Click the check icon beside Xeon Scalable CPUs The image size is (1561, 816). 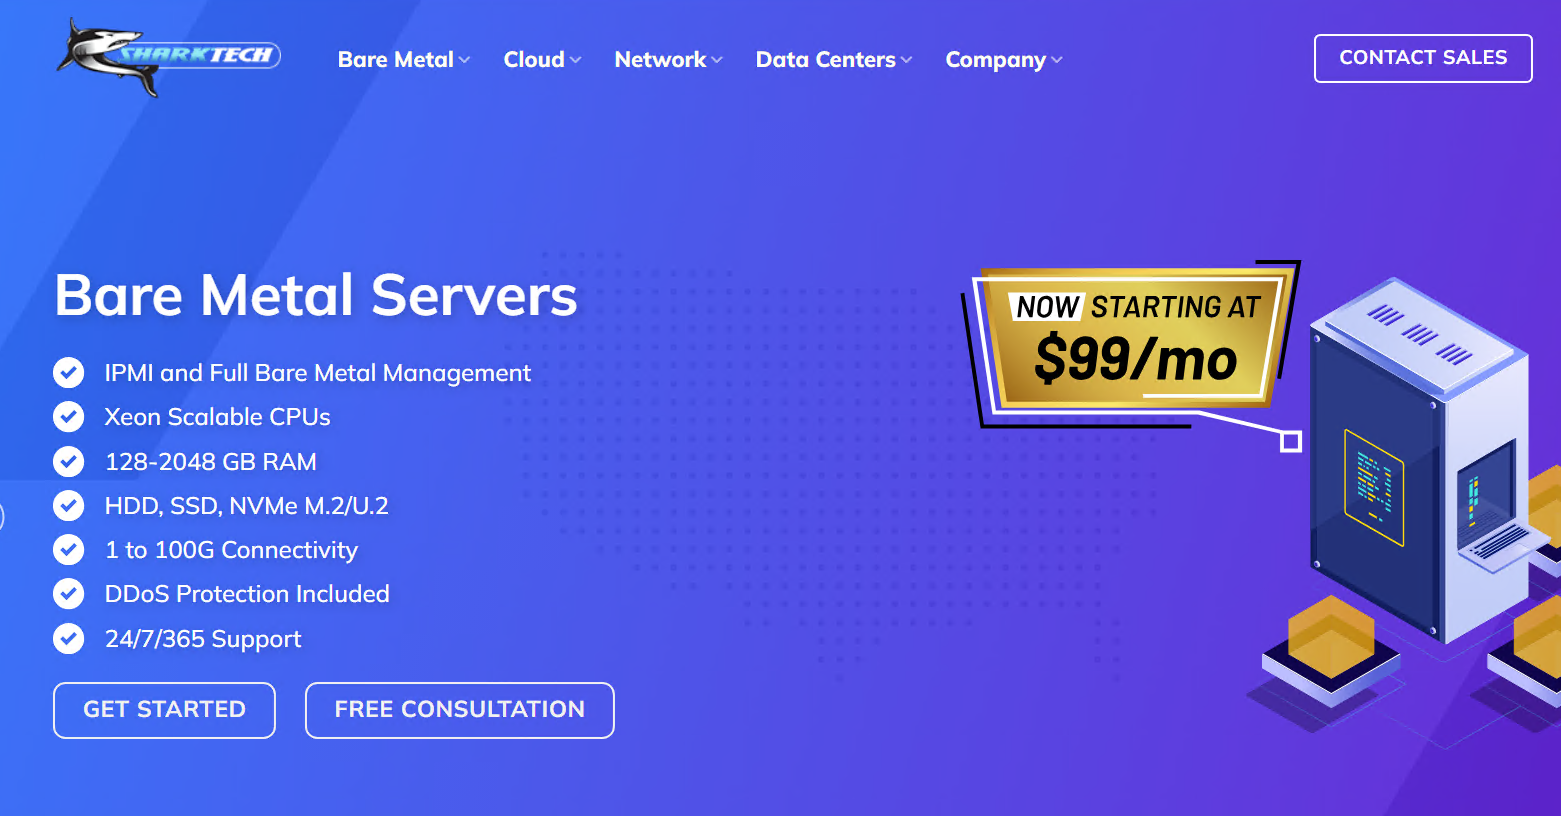(69, 417)
